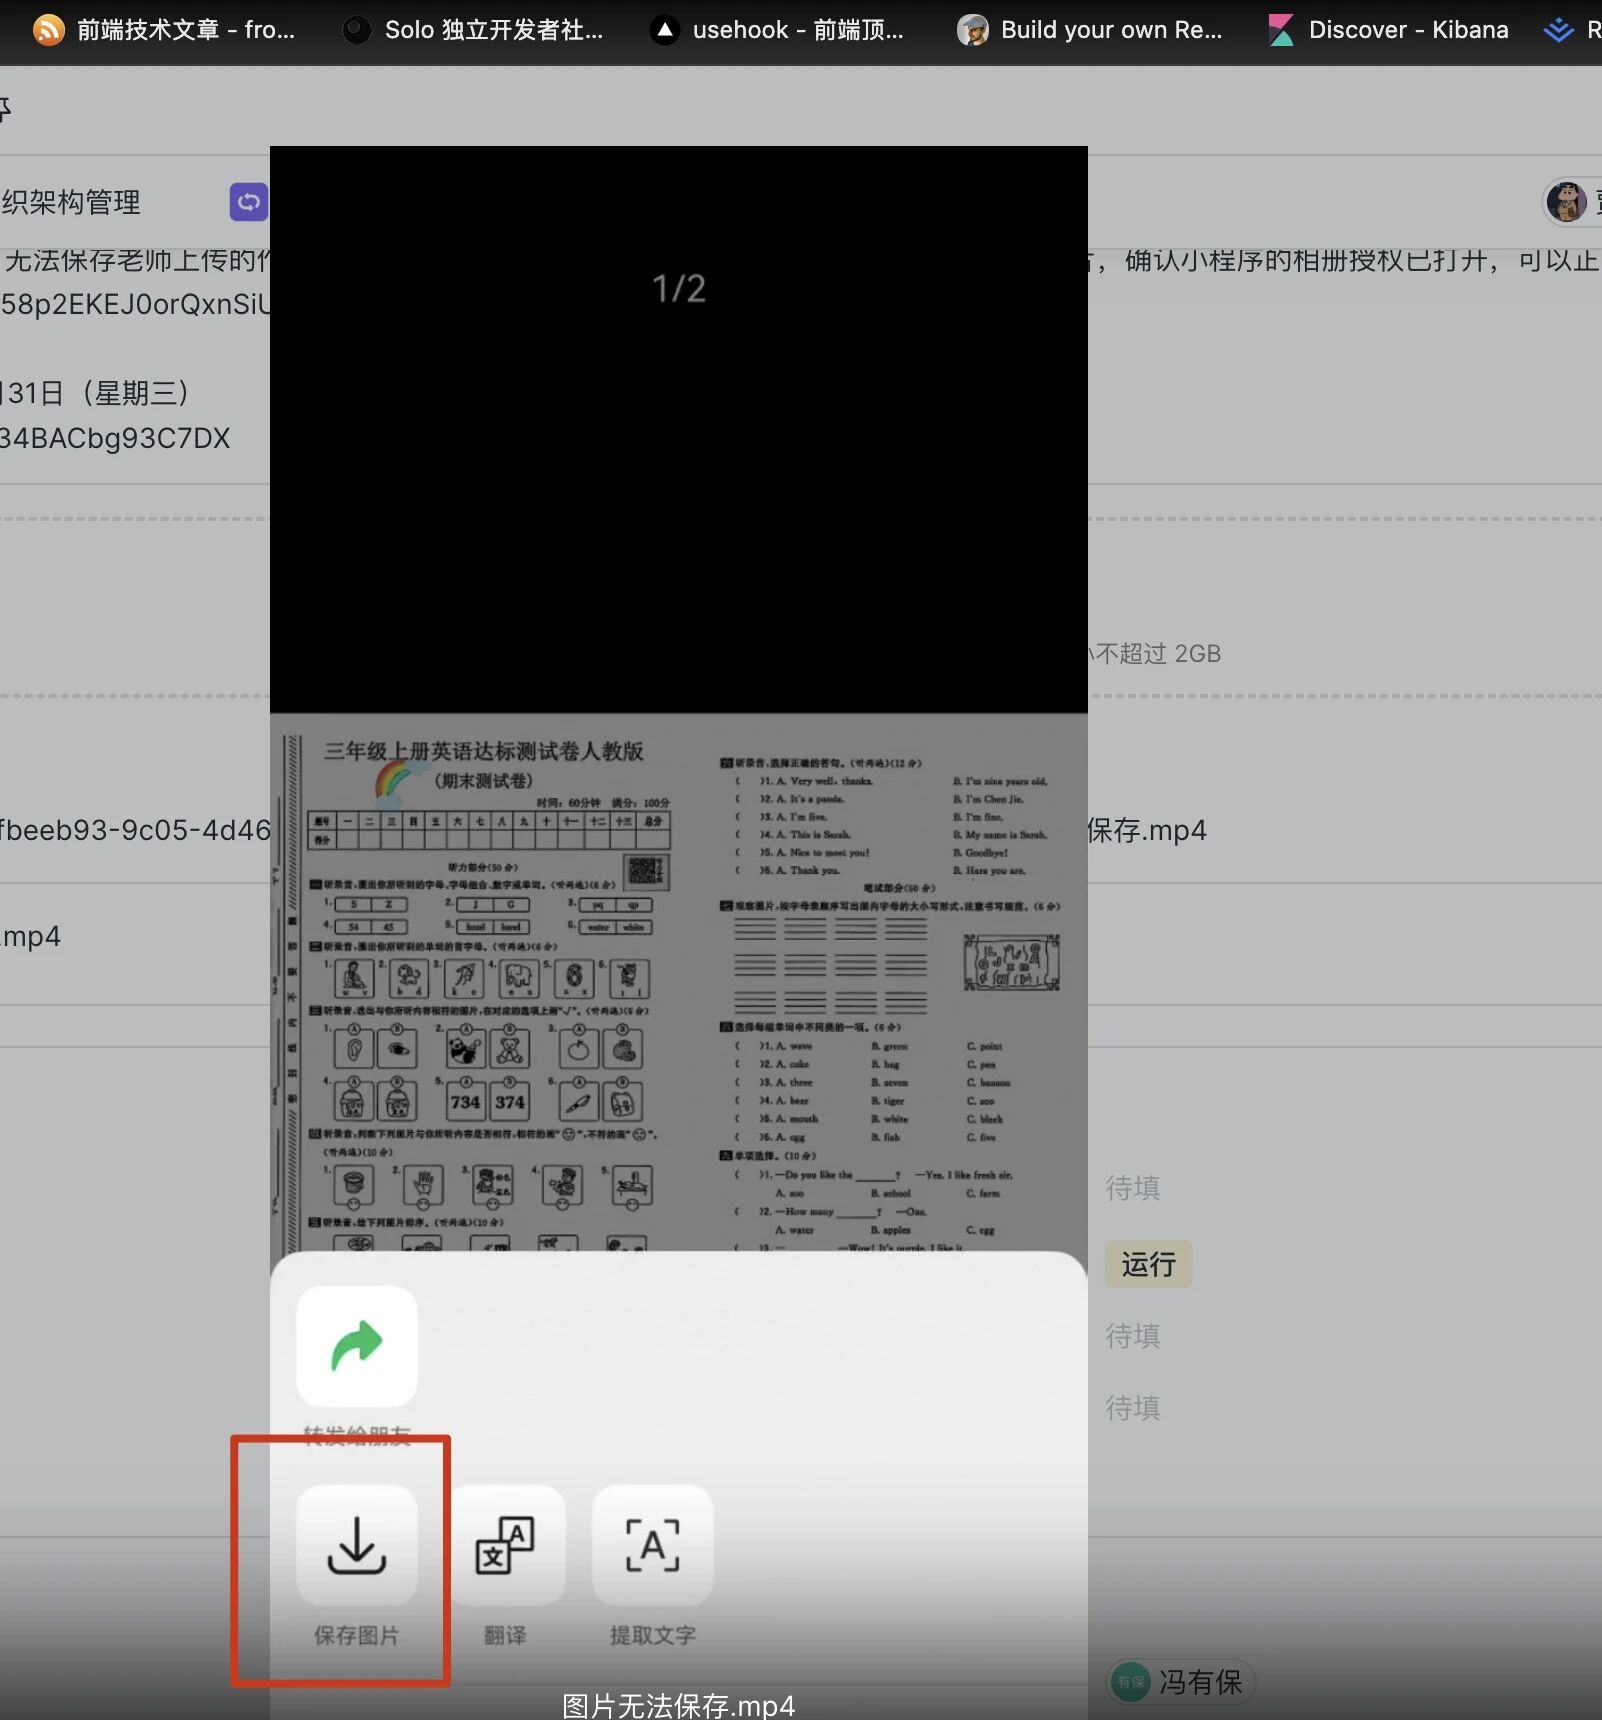Click the 保存.mp4 file name
Screen dimensions: 1602x1720
click(x=1147, y=830)
